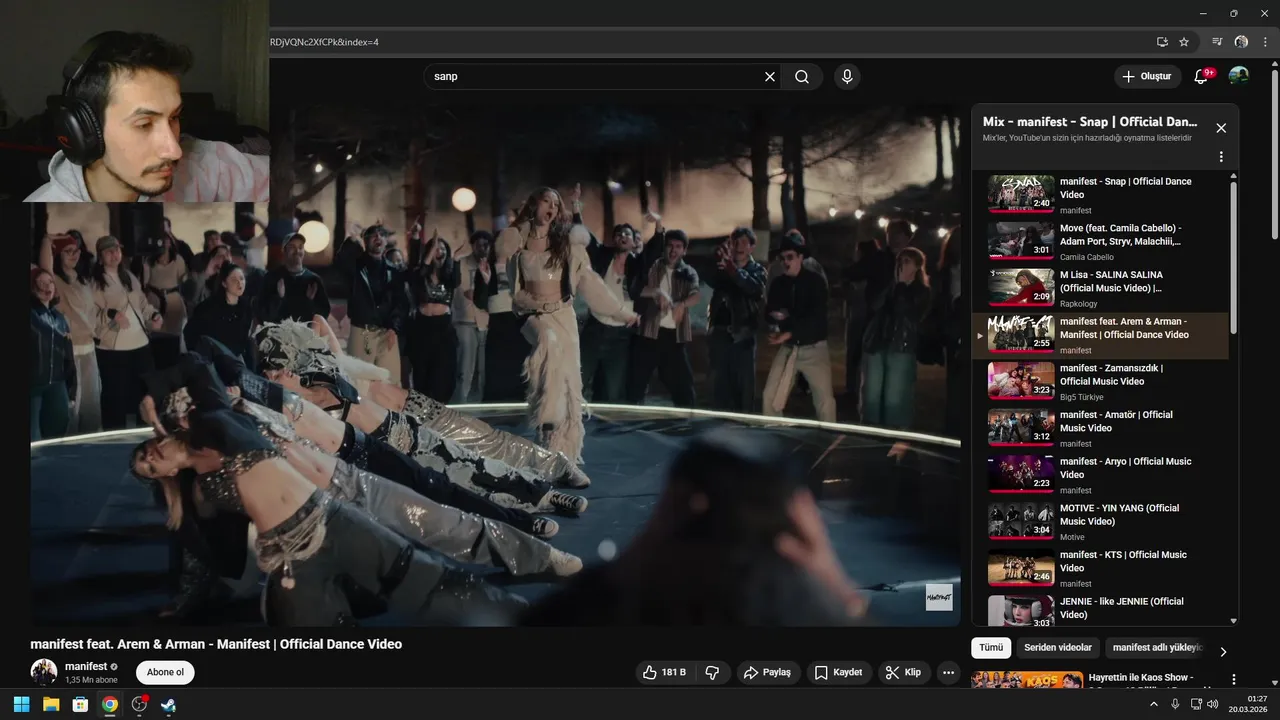Dislike the video with thumbs-down

(x=713, y=672)
